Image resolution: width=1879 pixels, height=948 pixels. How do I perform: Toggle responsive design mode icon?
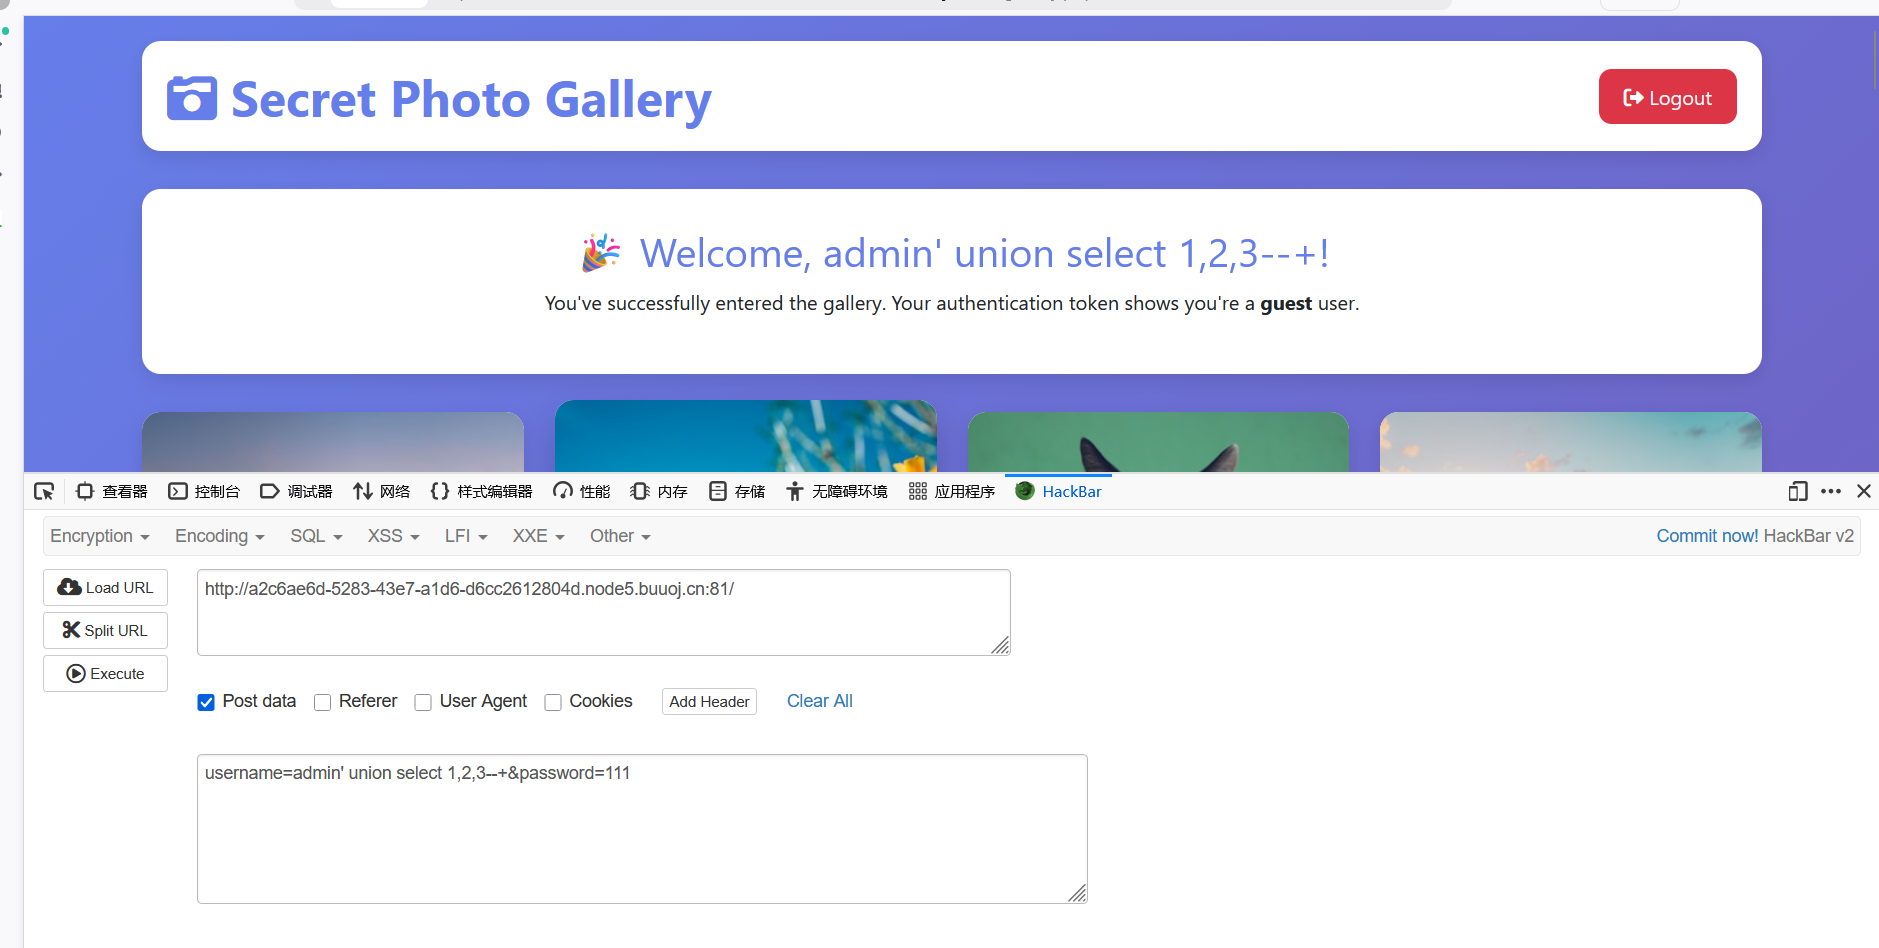coord(1797,491)
